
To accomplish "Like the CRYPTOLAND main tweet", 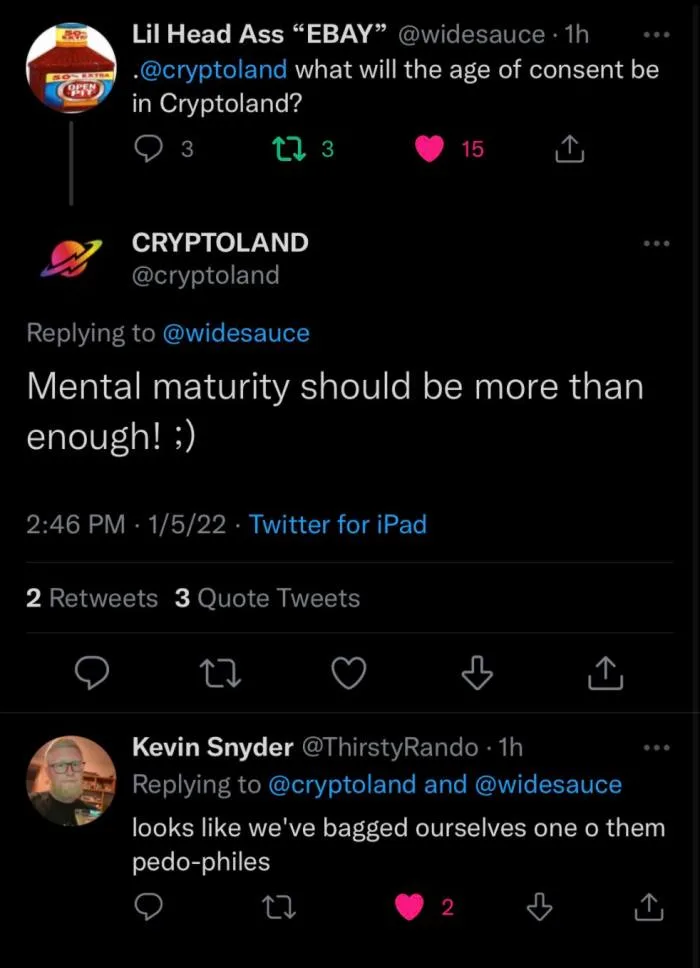I will tap(348, 676).
